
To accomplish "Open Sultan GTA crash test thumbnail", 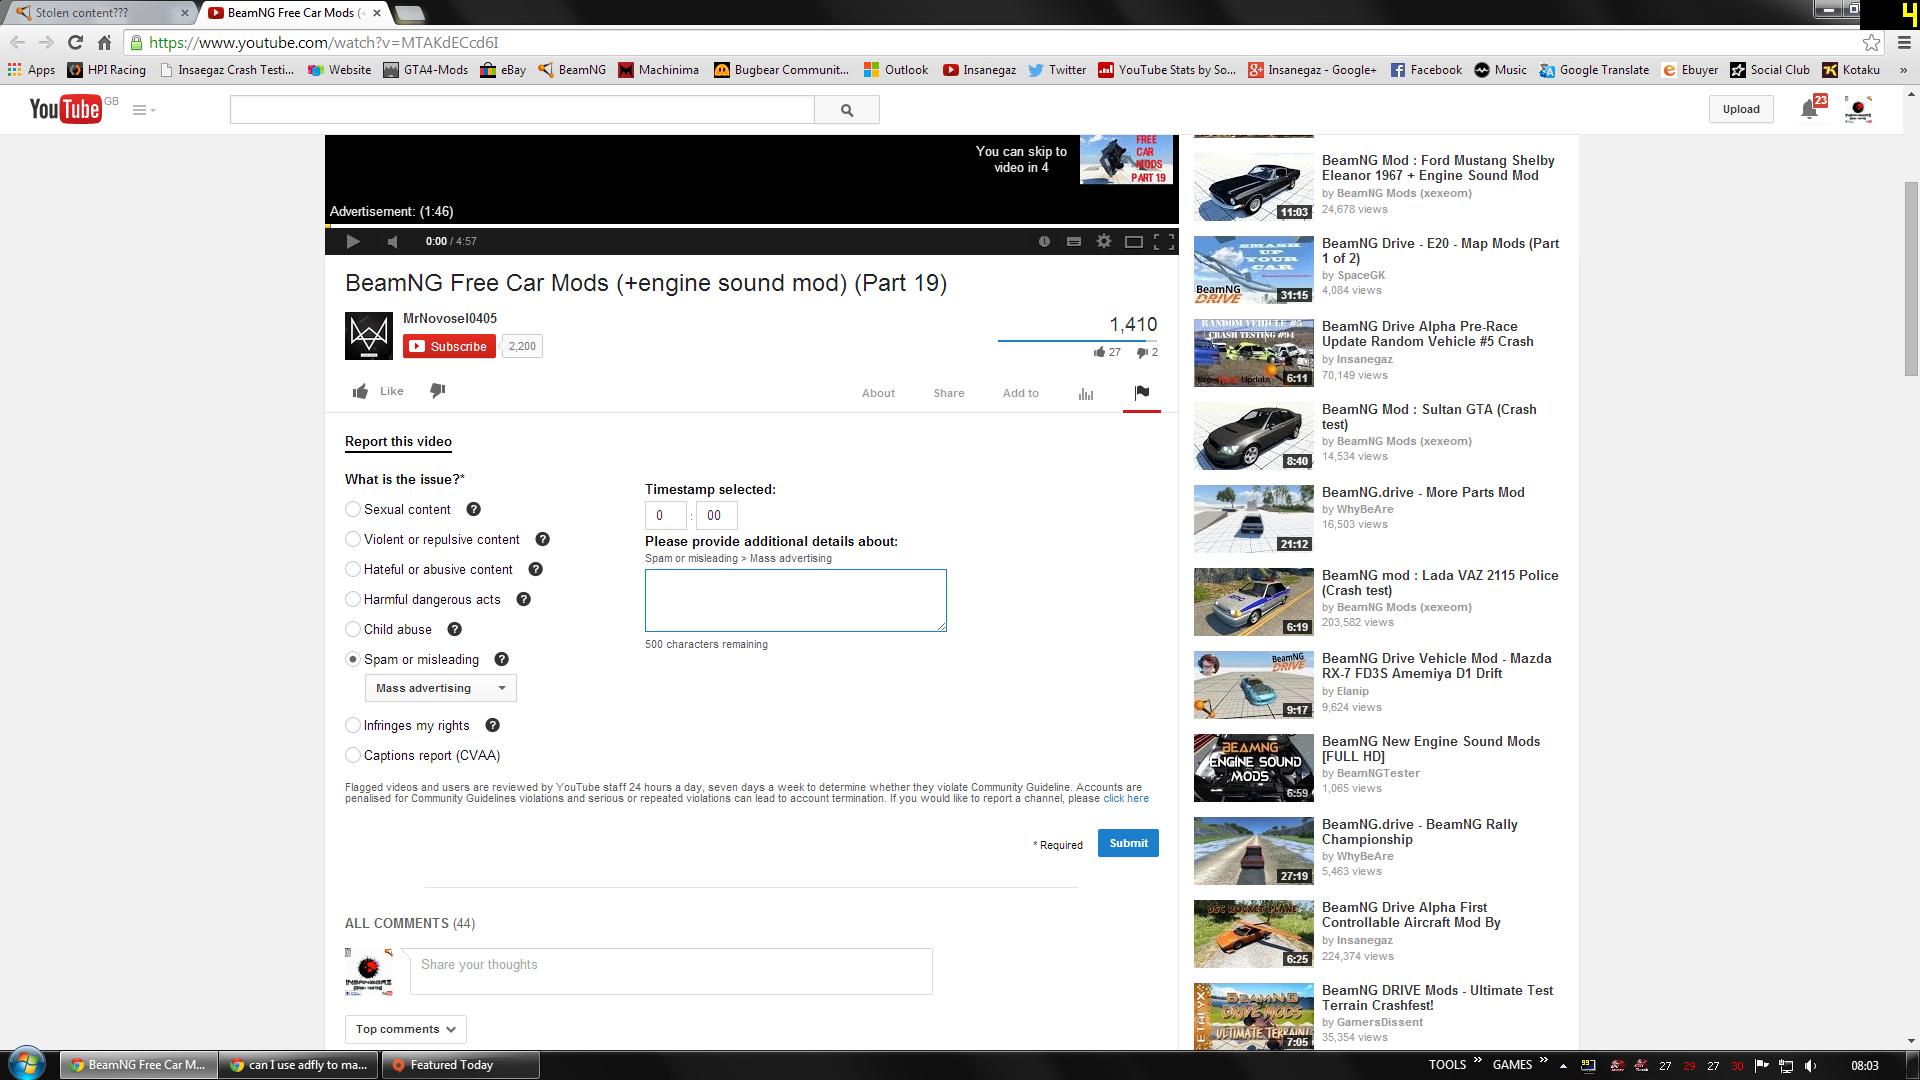I will coord(1254,436).
